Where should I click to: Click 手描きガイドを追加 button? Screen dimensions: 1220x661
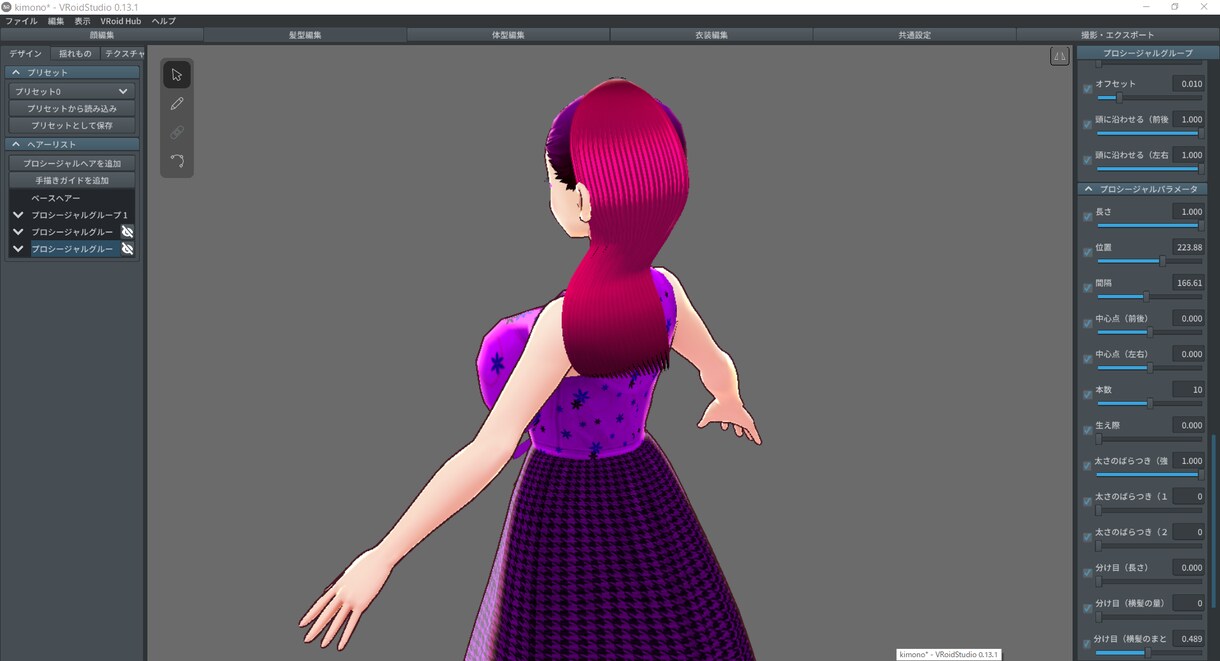72,180
